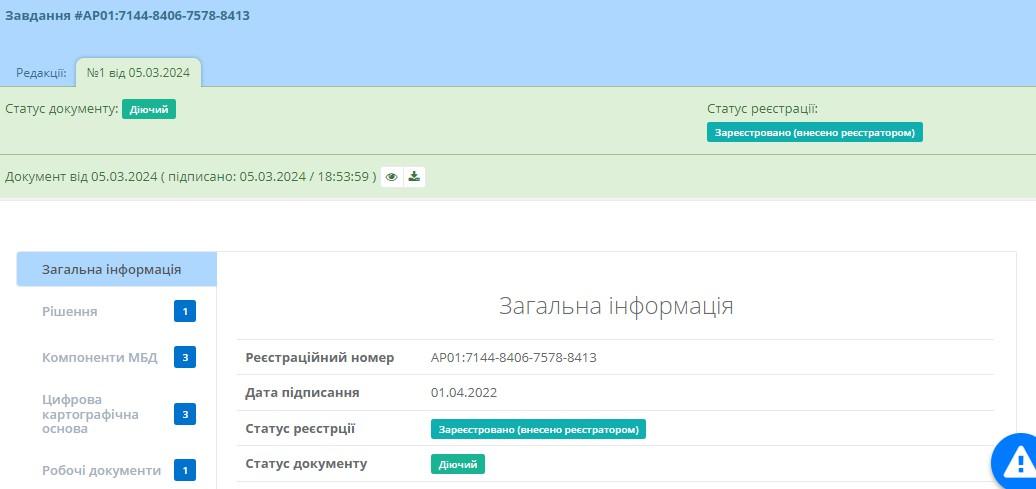This screenshot has height=489, width=1036.
Task: Open the Цифрова картографічна основа section
Action: [x=90, y=414]
